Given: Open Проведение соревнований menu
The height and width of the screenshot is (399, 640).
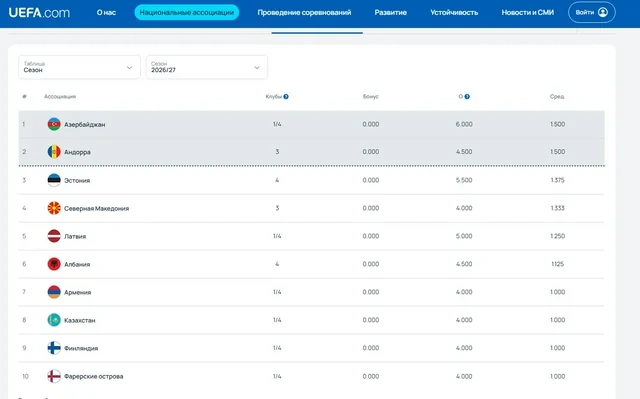Looking at the screenshot, I should coord(304,13).
